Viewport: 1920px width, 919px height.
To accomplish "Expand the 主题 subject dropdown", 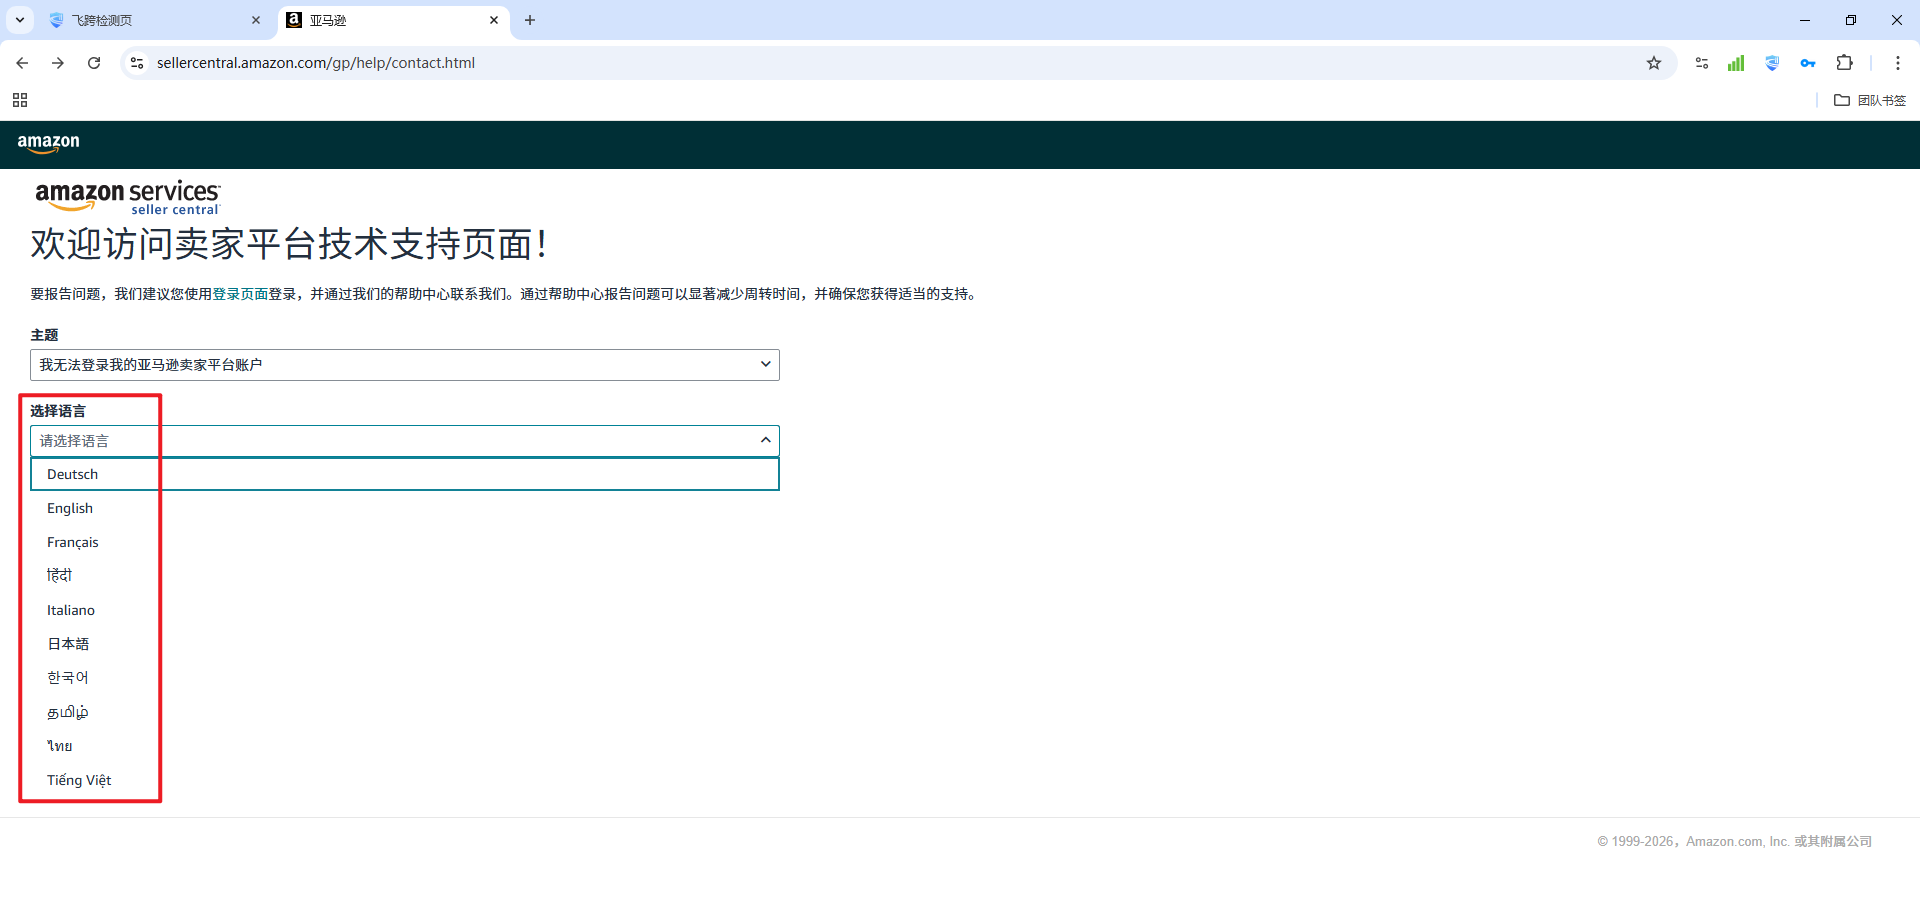I will click(405, 365).
